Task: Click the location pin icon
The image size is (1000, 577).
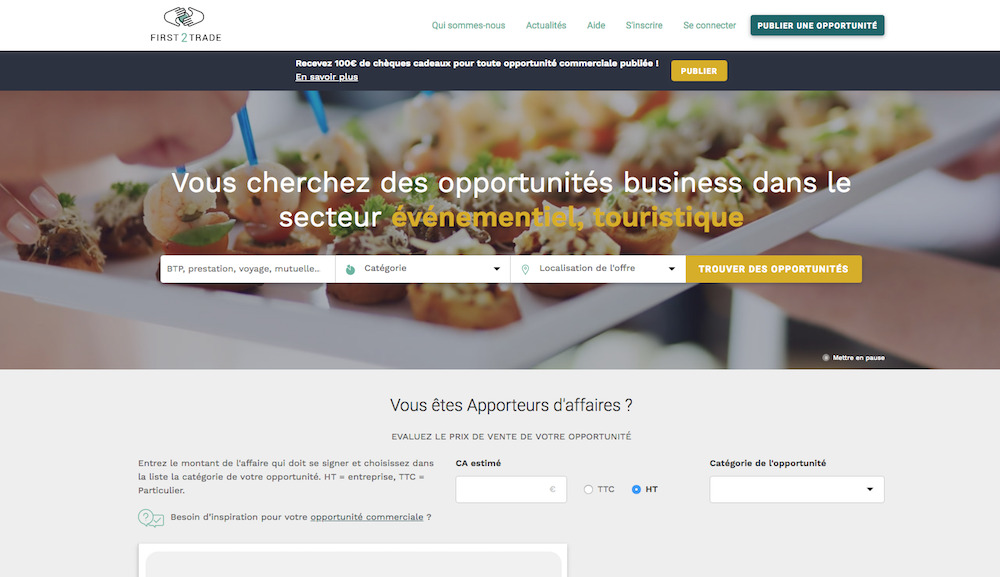Action: point(525,270)
